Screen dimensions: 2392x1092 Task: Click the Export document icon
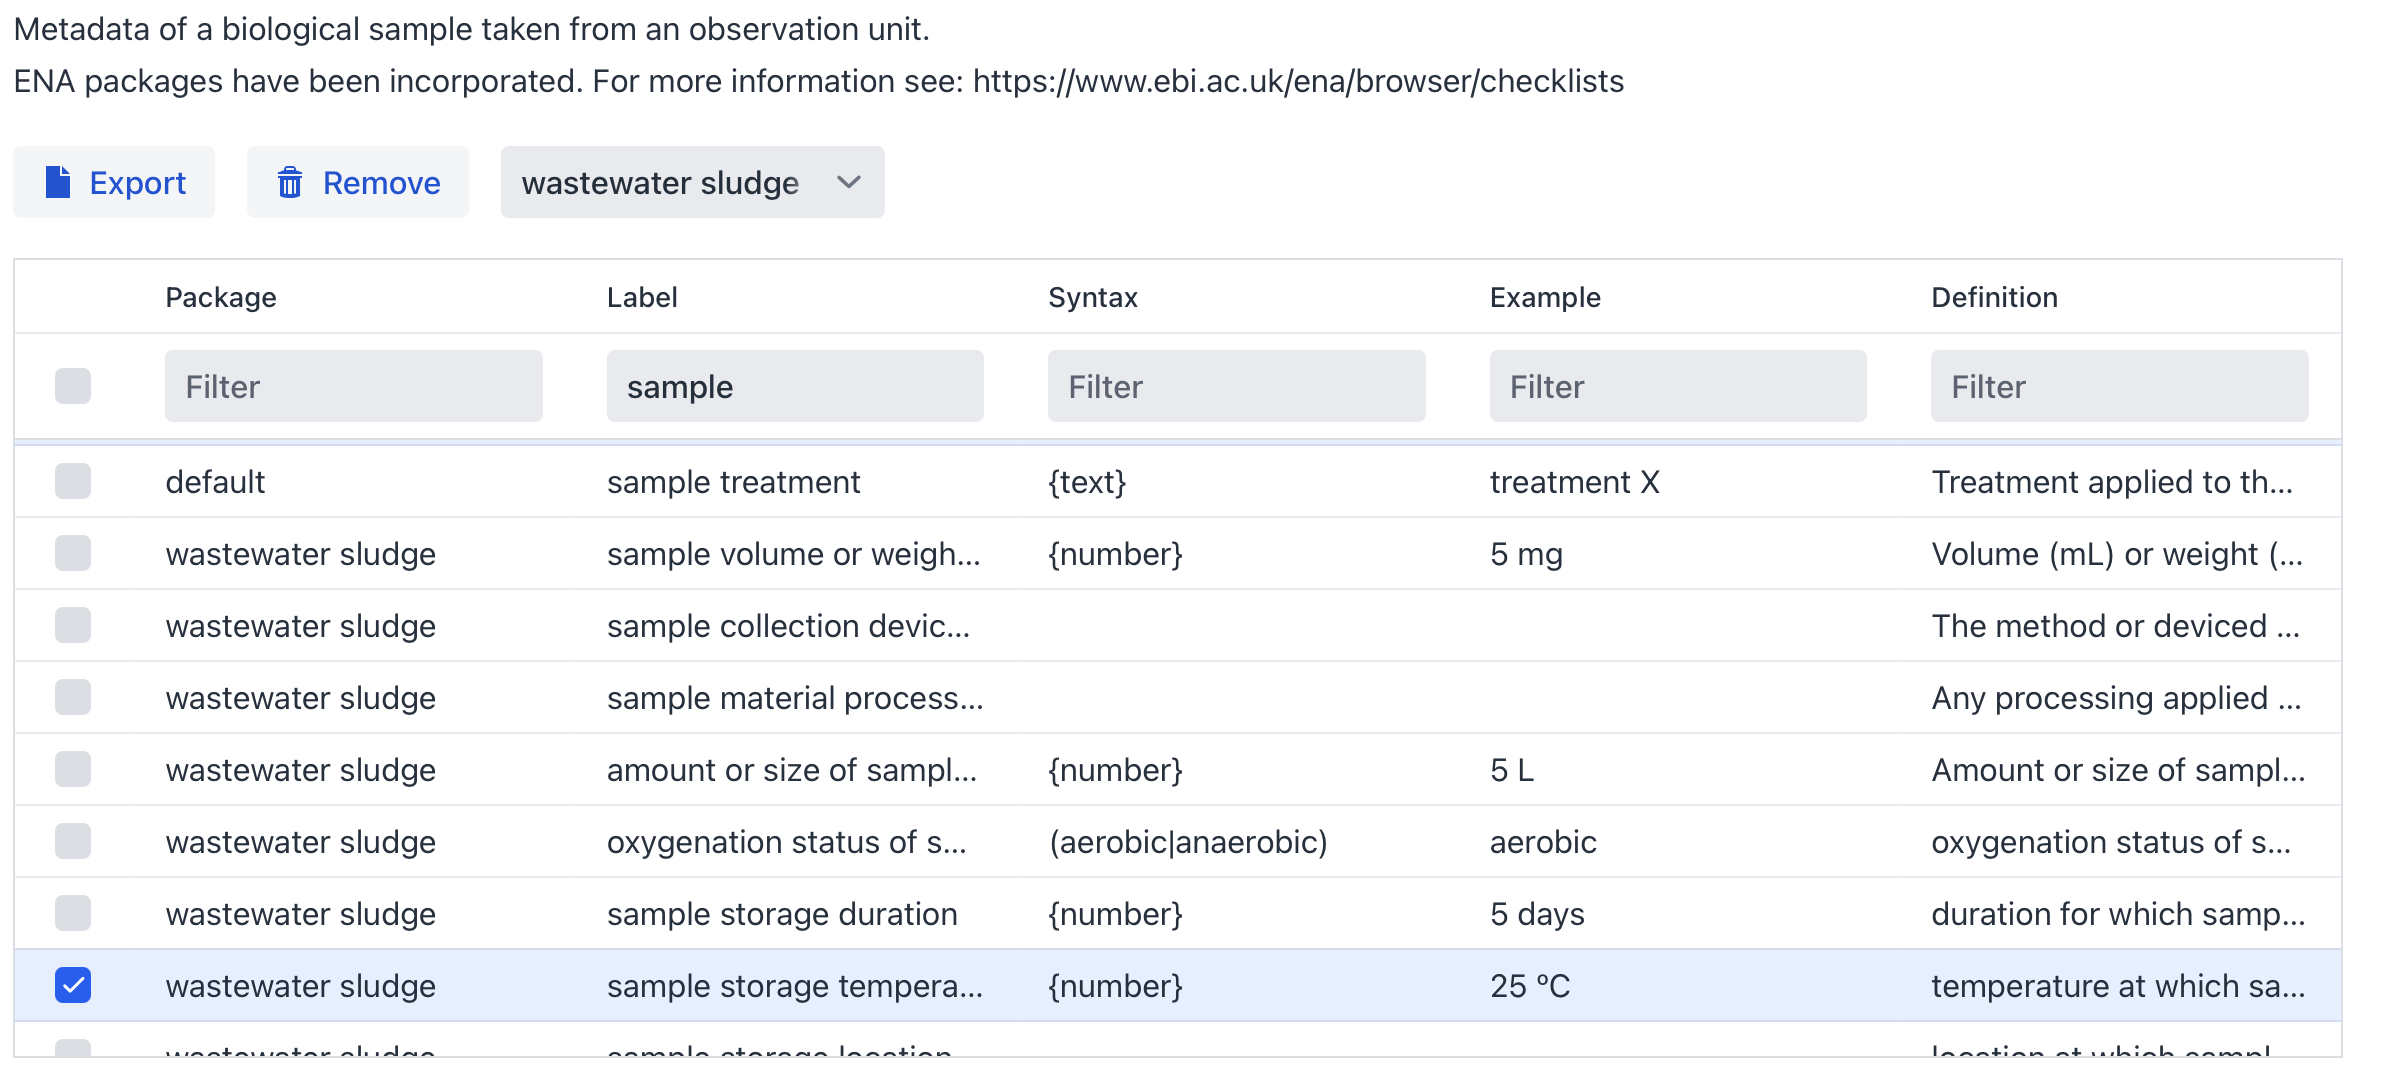coord(58,182)
